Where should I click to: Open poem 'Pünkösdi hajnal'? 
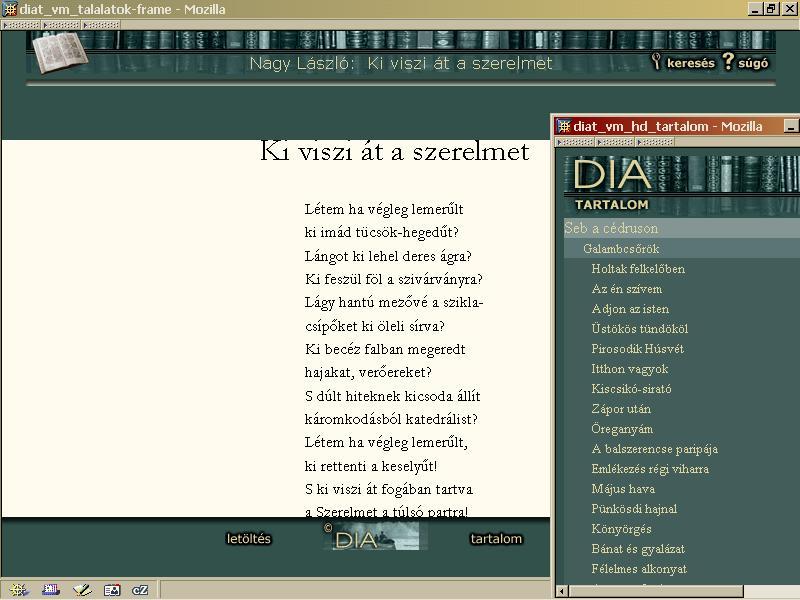coord(634,509)
